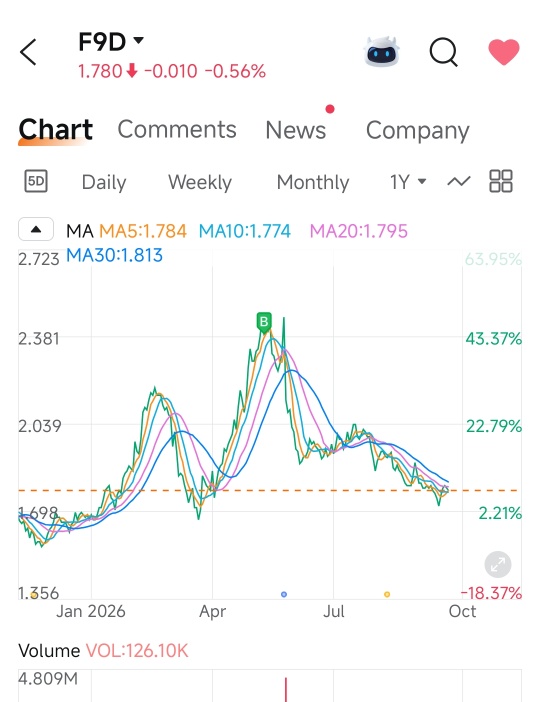The width and height of the screenshot is (540, 702).
Task: Open the Company tab
Action: (x=417, y=130)
